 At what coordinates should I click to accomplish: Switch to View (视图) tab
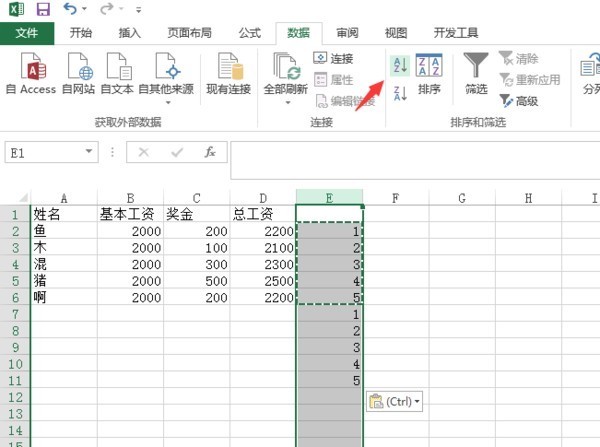[396, 33]
